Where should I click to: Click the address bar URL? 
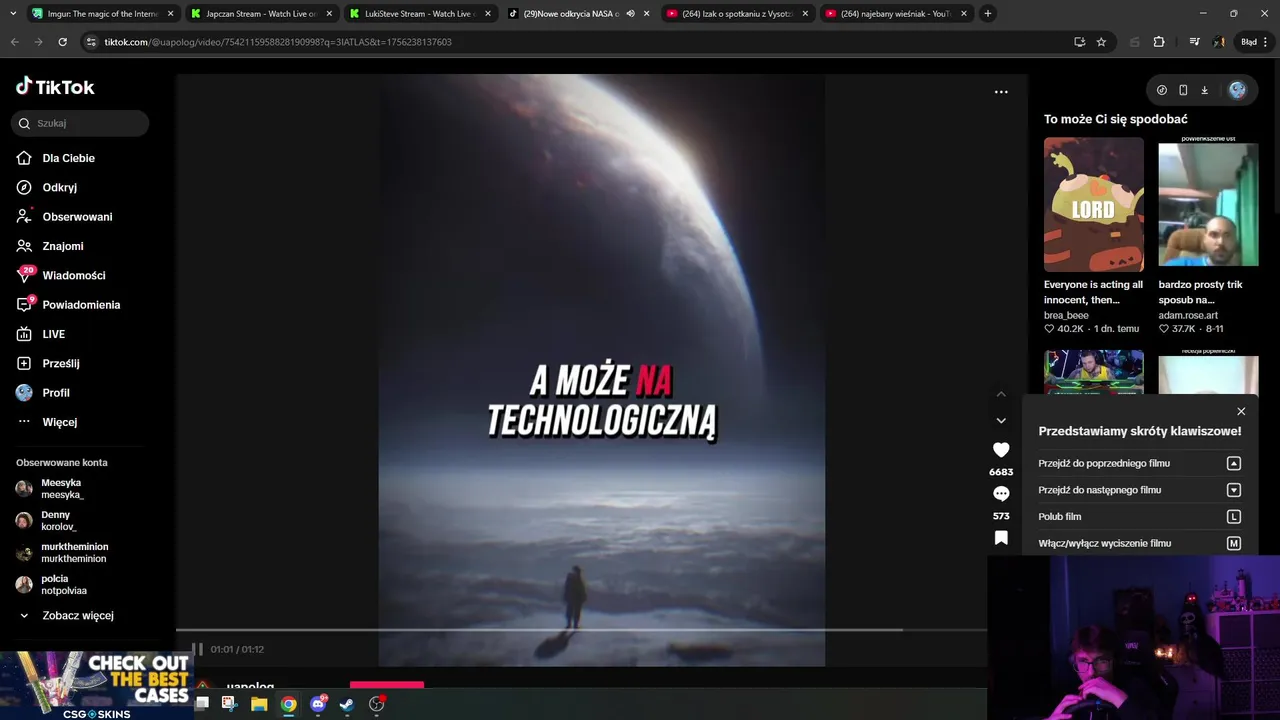tap(278, 42)
